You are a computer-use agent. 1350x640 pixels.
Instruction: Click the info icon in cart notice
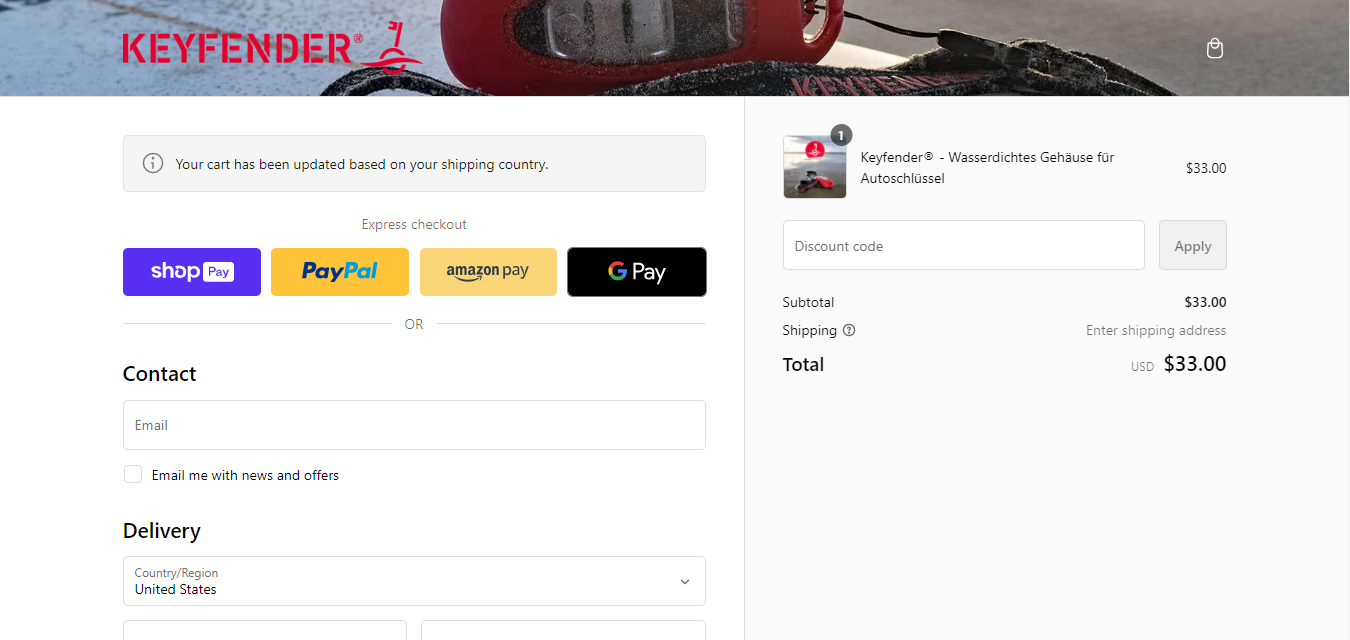point(153,163)
